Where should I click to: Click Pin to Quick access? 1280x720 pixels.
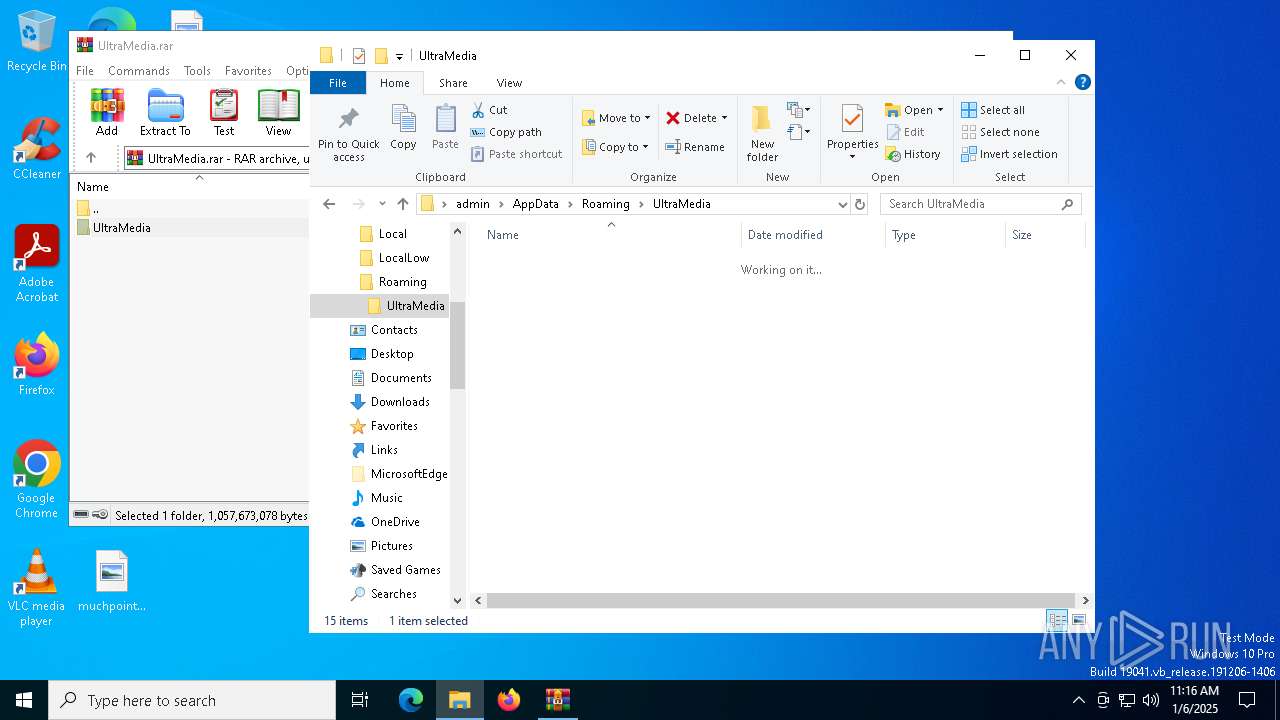[349, 133]
